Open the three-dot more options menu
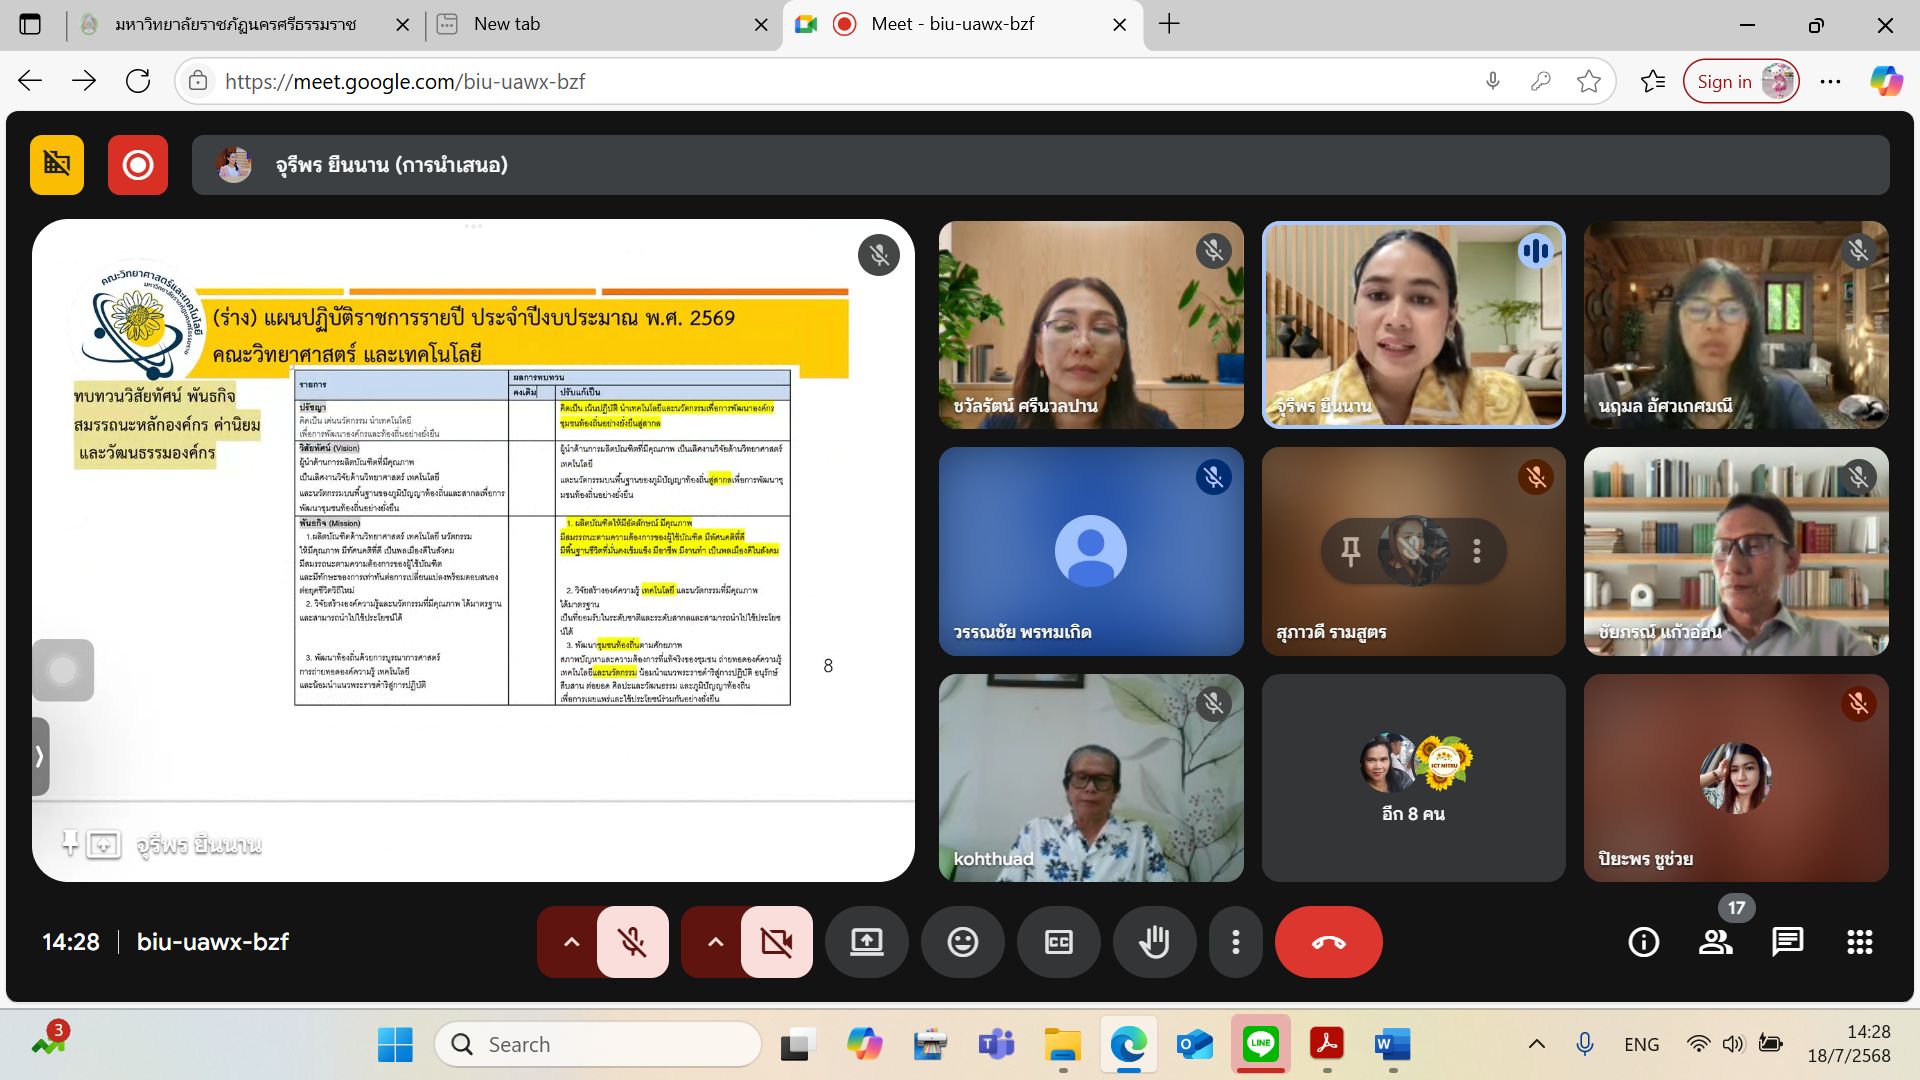Viewport: 1920px width, 1080px height. pos(1236,942)
